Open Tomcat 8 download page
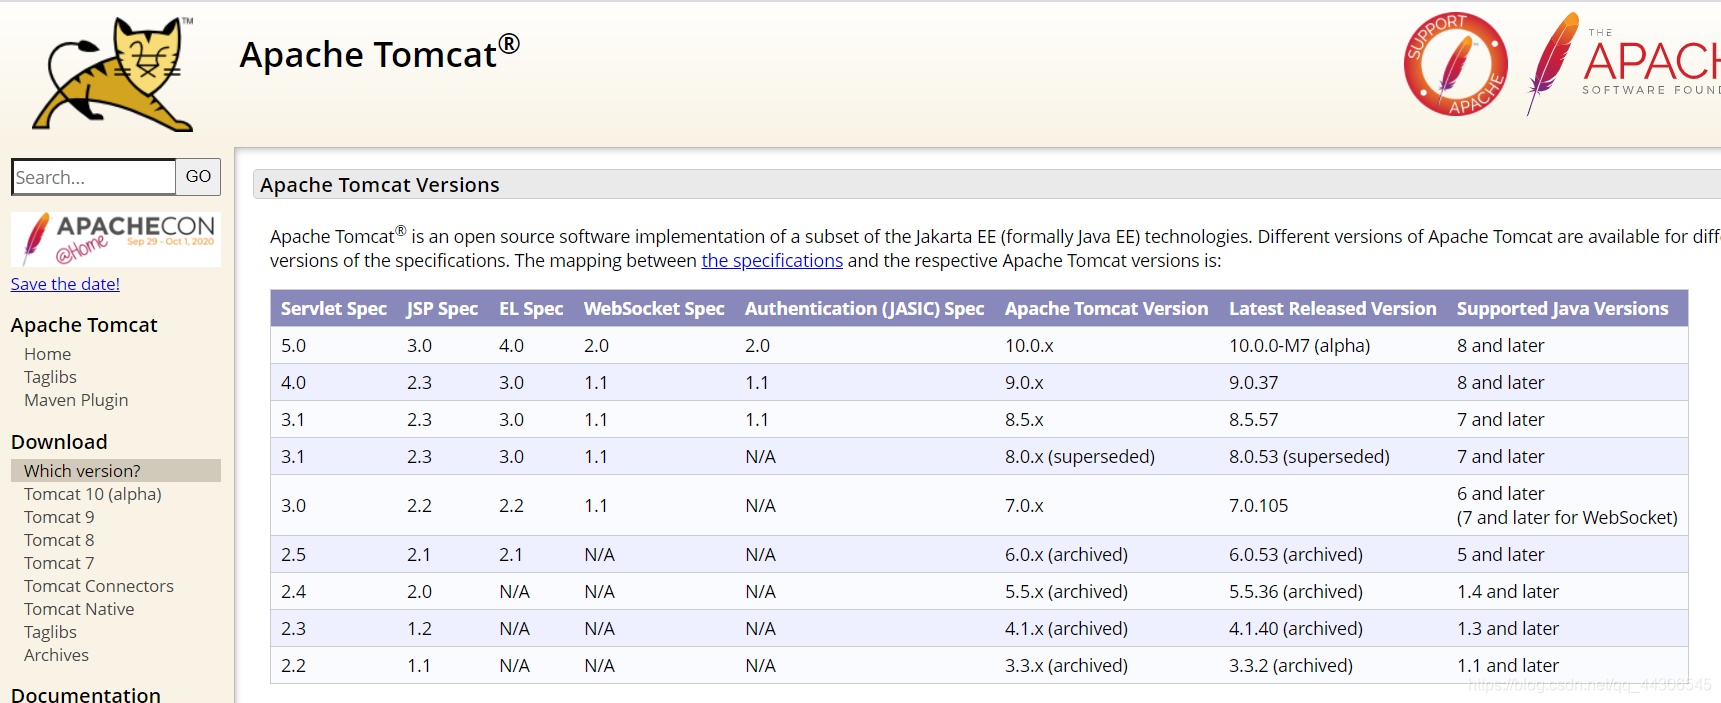This screenshot has width=1721, height=703. pos(59,540)
